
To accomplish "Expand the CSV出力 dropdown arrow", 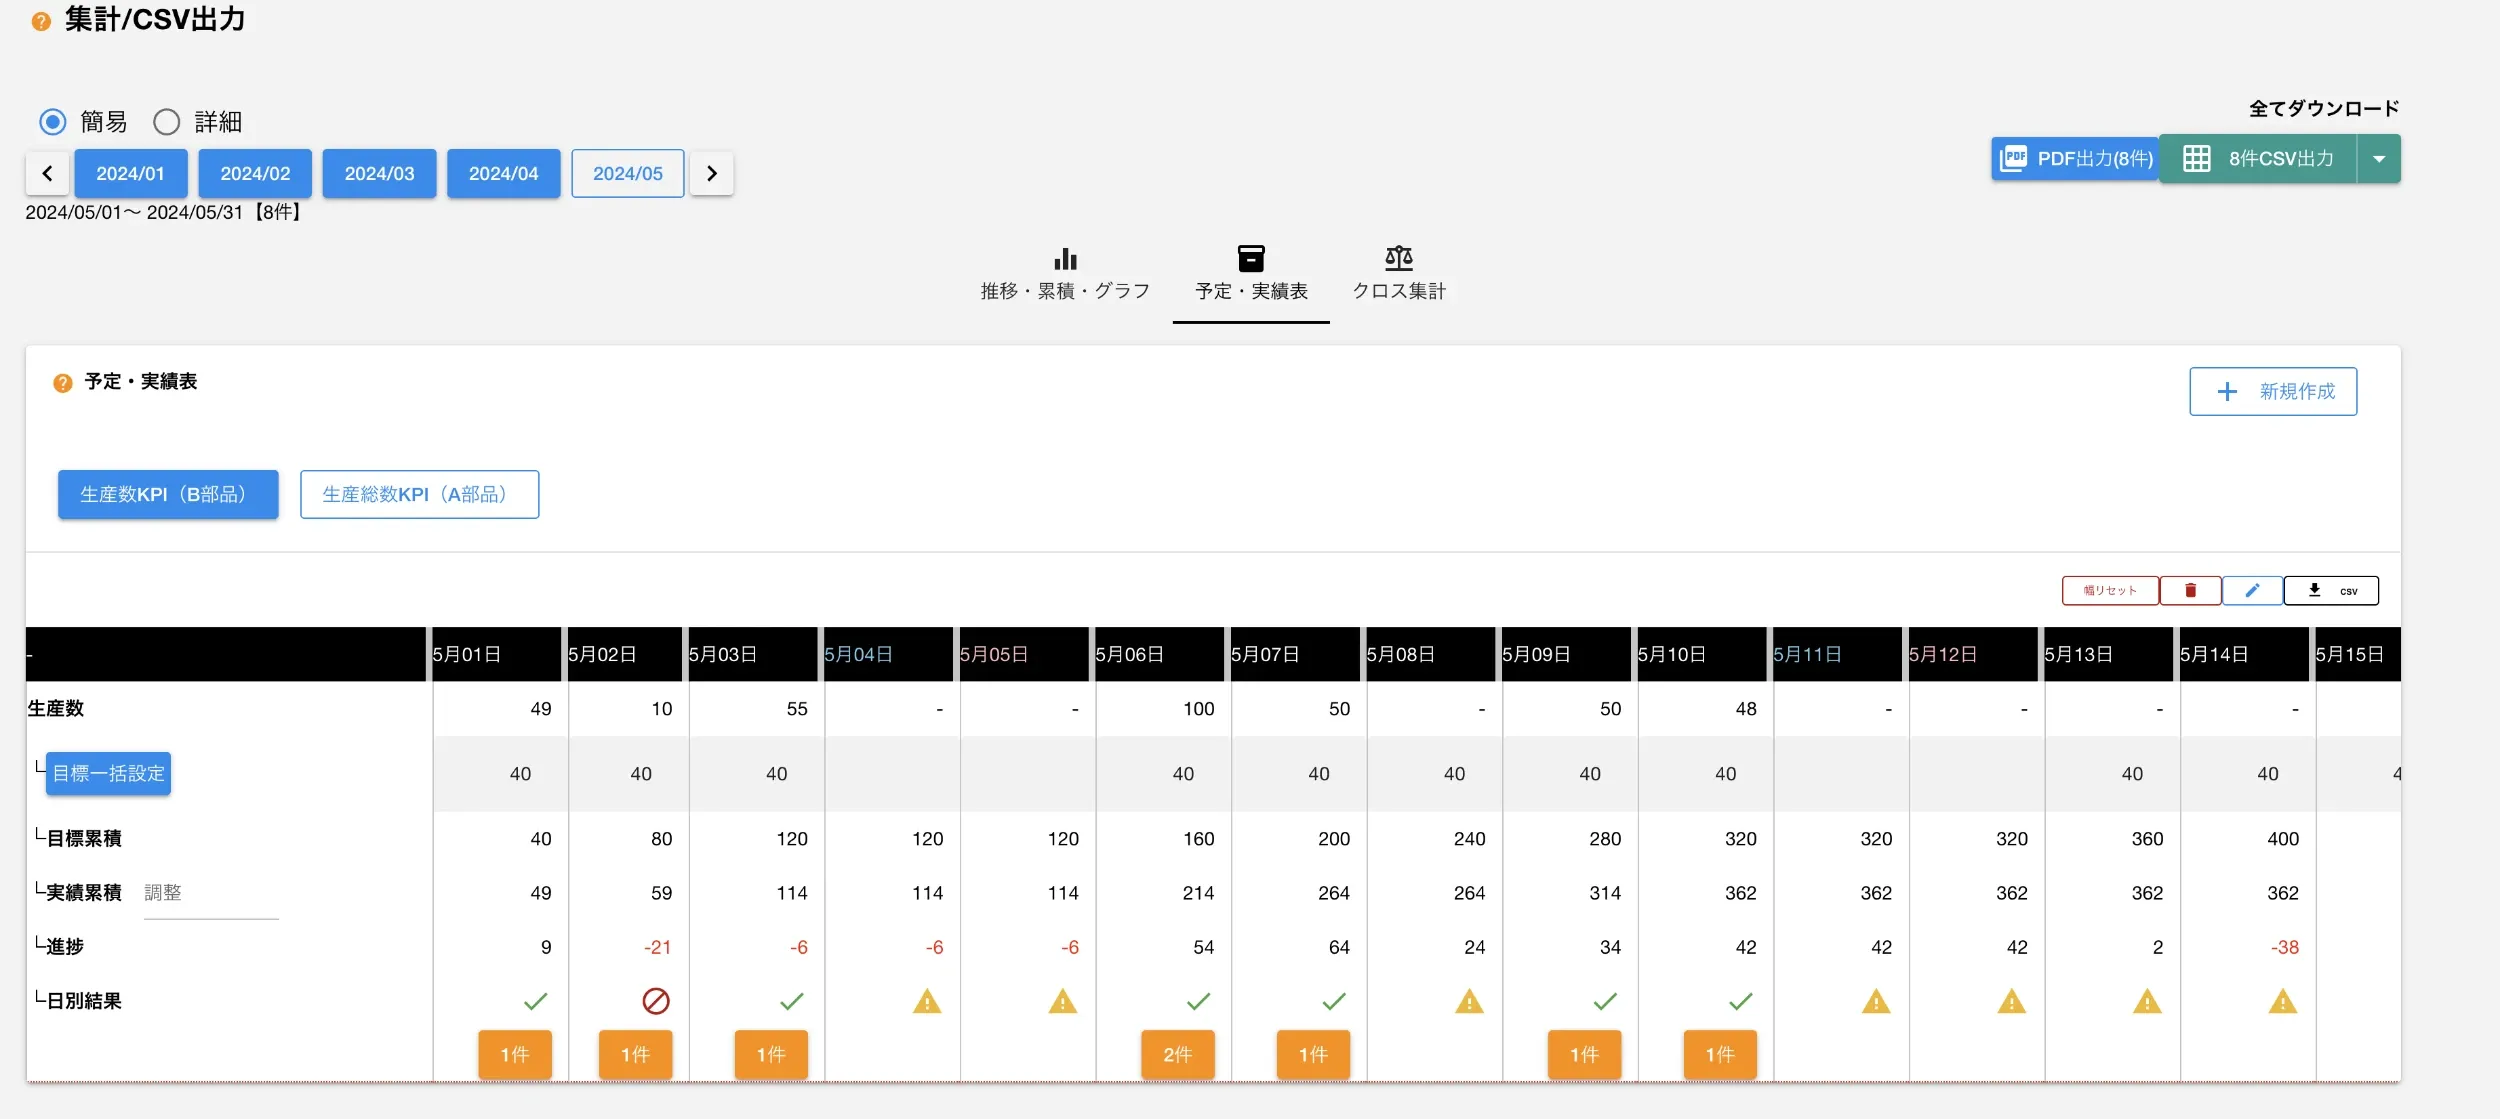I will coord(2379,159).
